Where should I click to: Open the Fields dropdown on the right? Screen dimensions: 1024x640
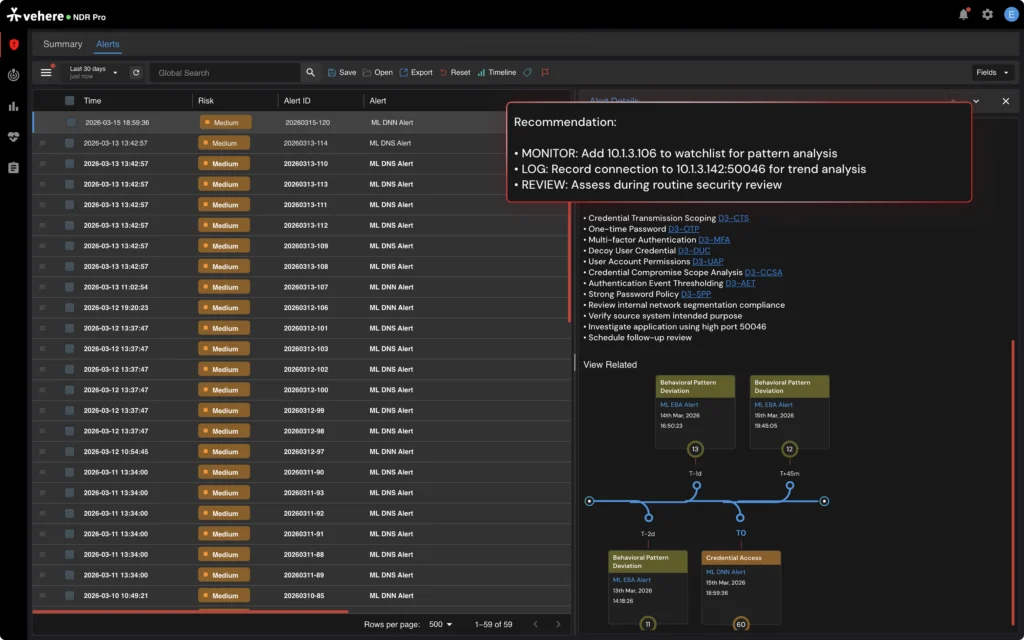pos(991,72)
